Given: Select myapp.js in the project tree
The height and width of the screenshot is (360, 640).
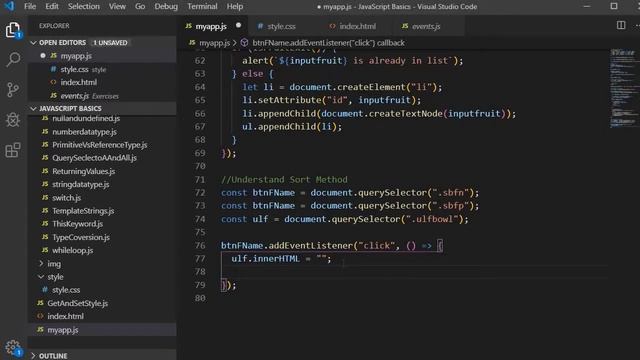Looking at the screenshot, I should coord(102,330).
